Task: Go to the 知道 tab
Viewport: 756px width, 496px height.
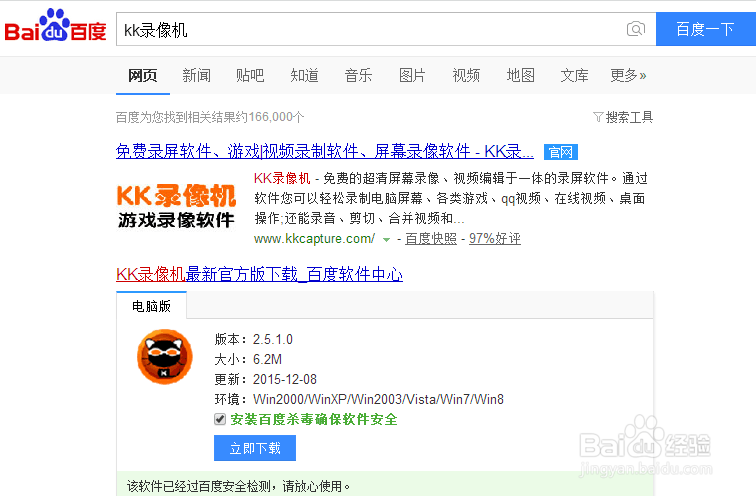Action: (304, 75)
